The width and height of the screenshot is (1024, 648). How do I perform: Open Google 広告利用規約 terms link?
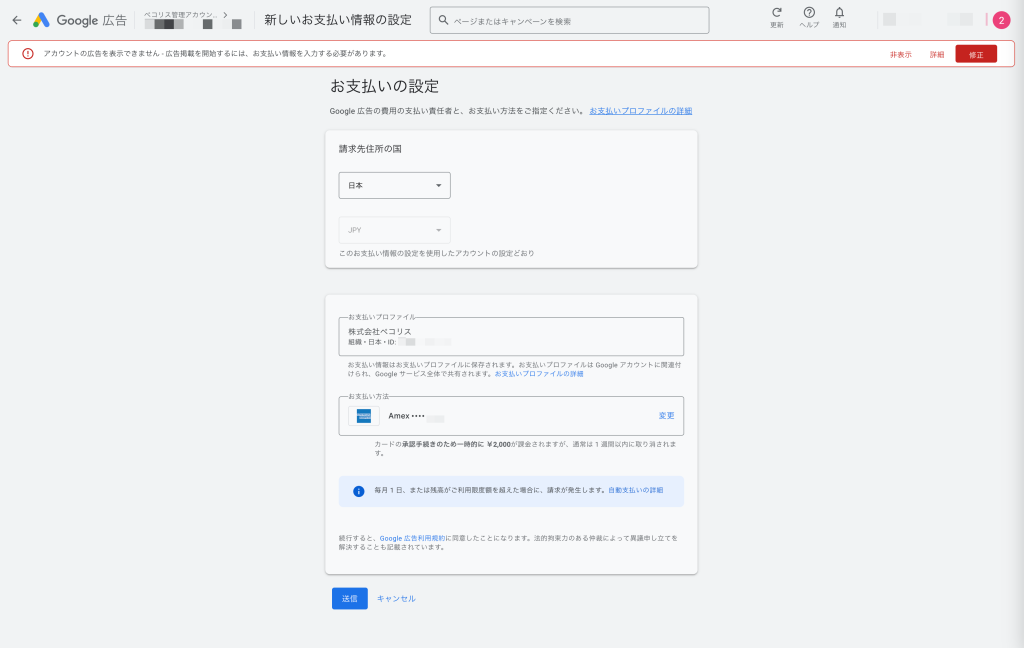point(412,538)
